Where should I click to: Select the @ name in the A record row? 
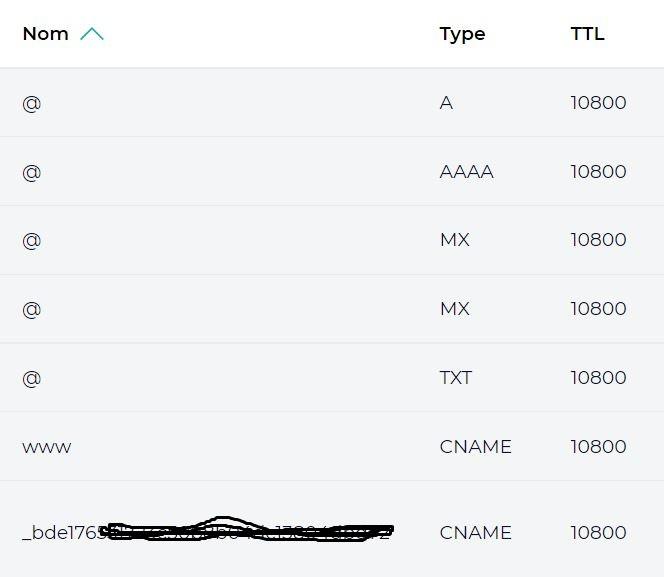32,103
